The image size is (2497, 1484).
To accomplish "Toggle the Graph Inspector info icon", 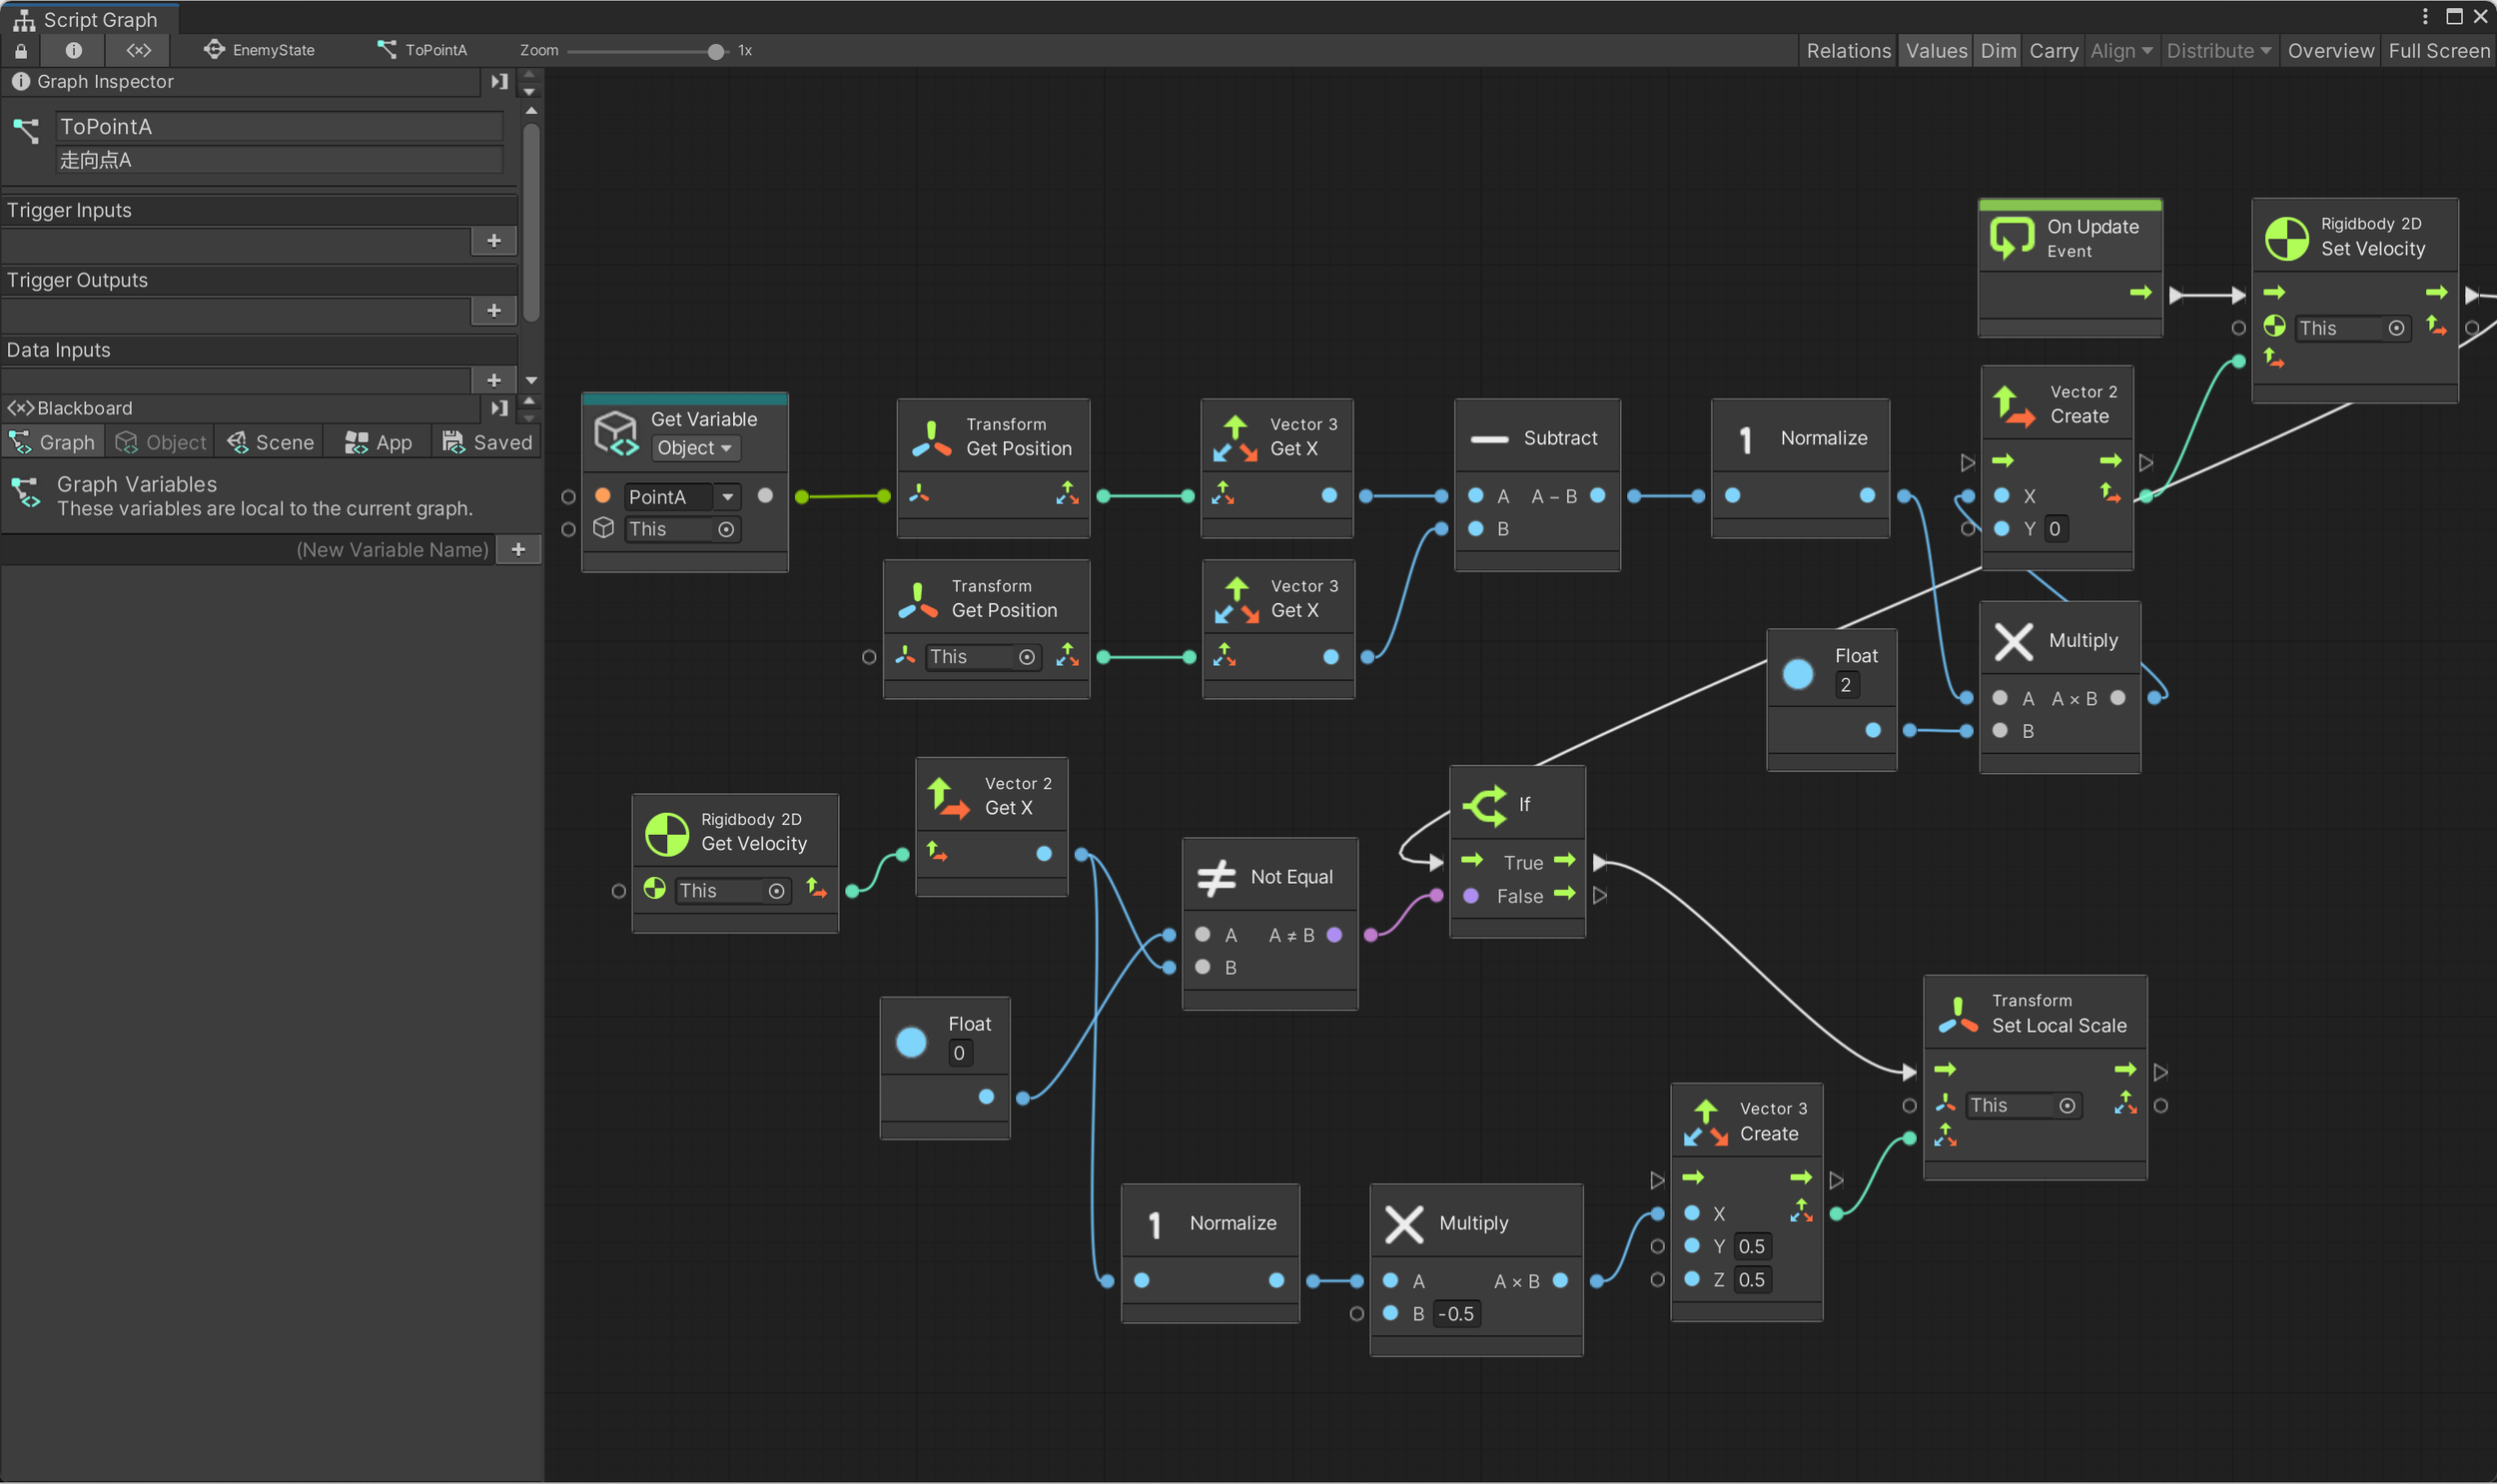I will [x=73, y=50].
